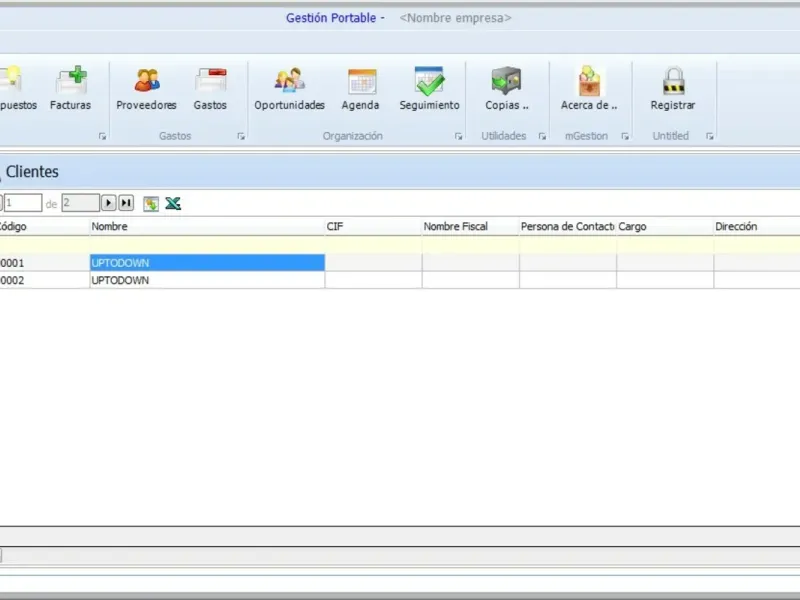
Task: Sort by the Persona de Contacto header
Action: point(568,227)
